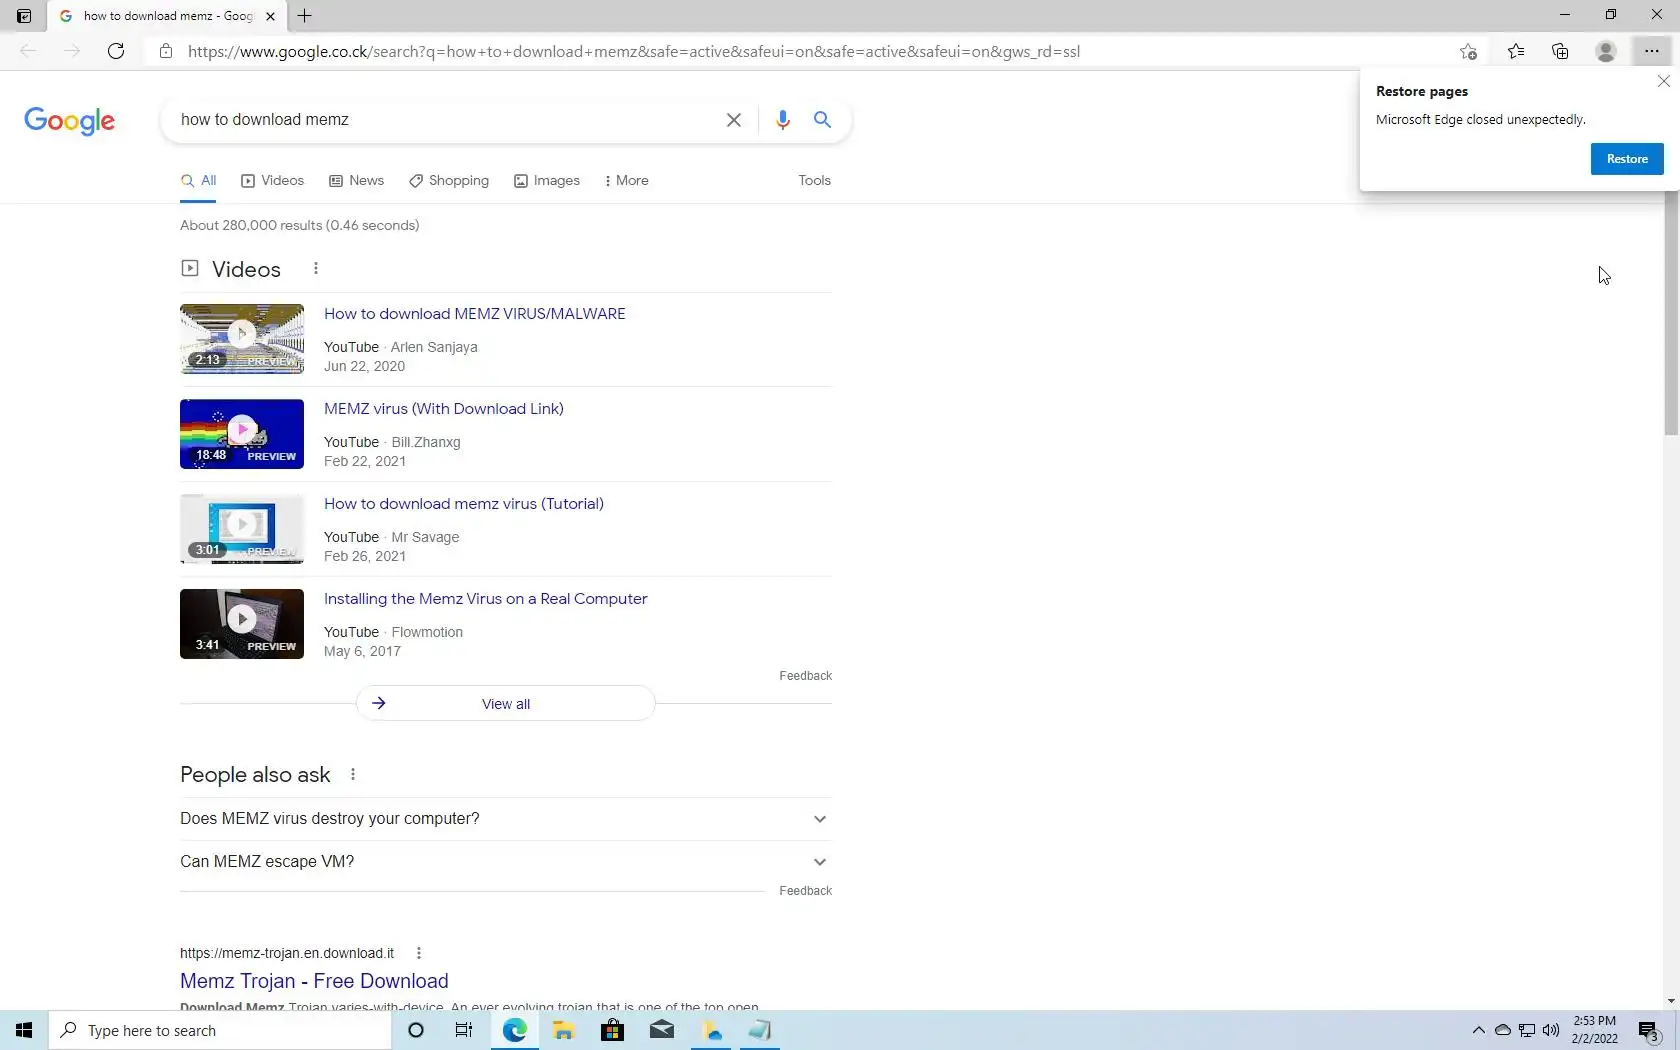The width and height of the screenshot is (1680, 1050).
Task: Play the 18:48 Nyan cat video thumbnail
Action: pos(242,434)
